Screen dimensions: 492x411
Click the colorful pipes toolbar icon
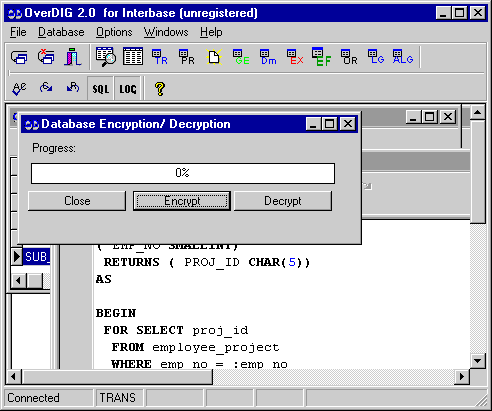tap(73, 57)
